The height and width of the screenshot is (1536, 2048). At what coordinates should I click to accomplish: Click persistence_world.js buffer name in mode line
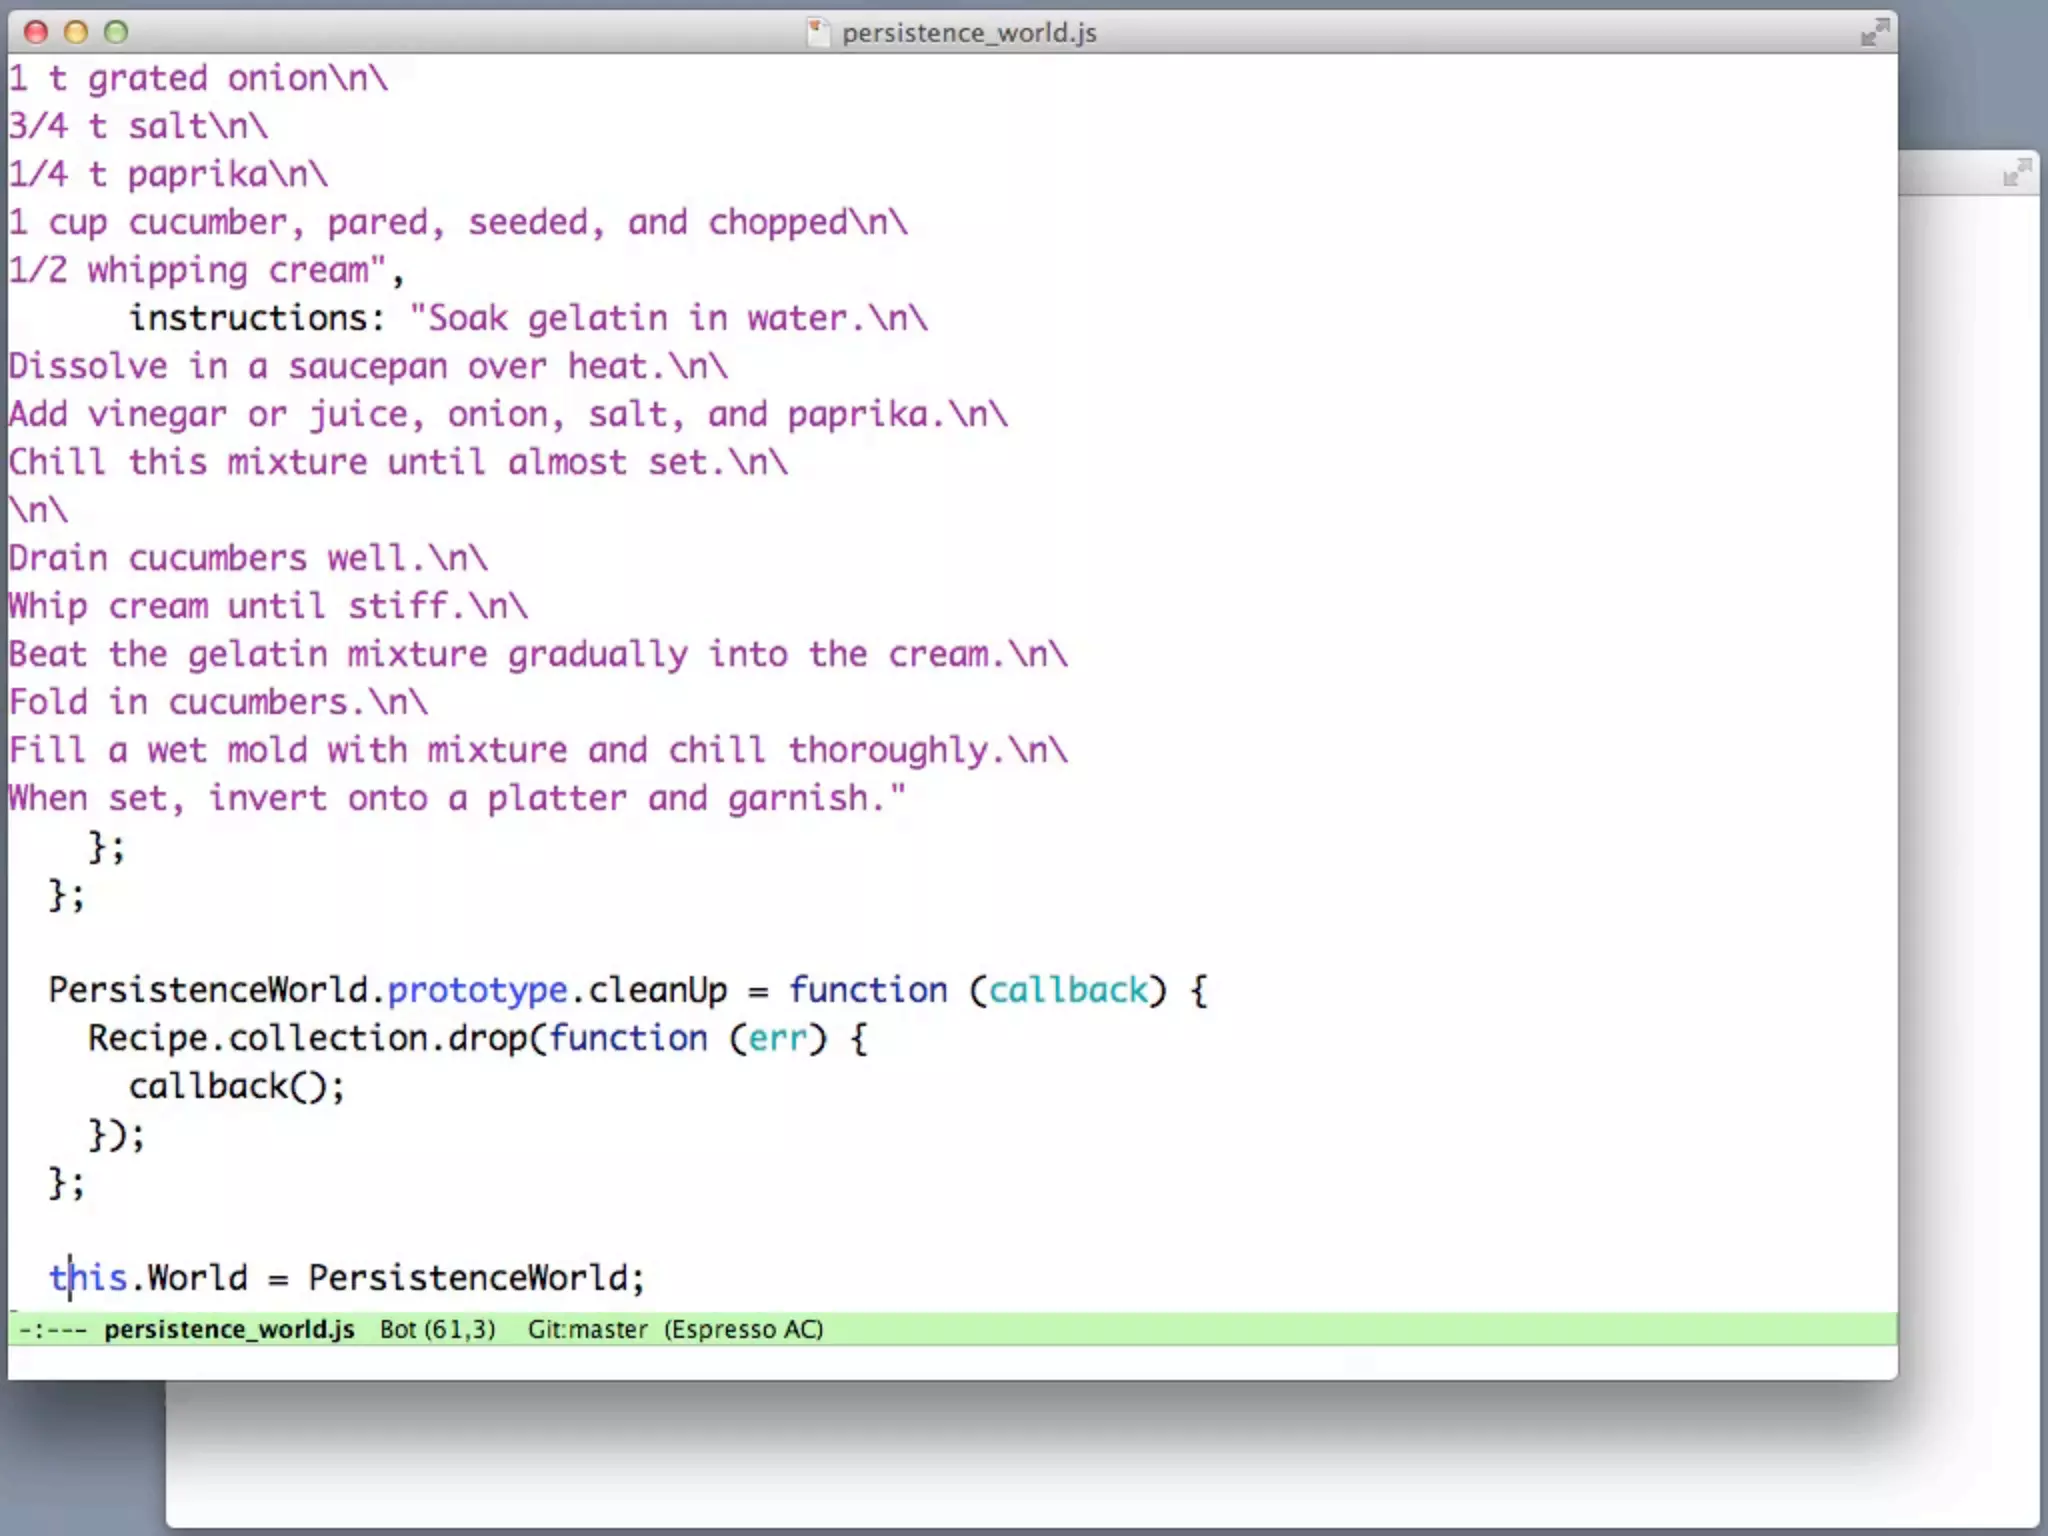tap(229, 1330)
